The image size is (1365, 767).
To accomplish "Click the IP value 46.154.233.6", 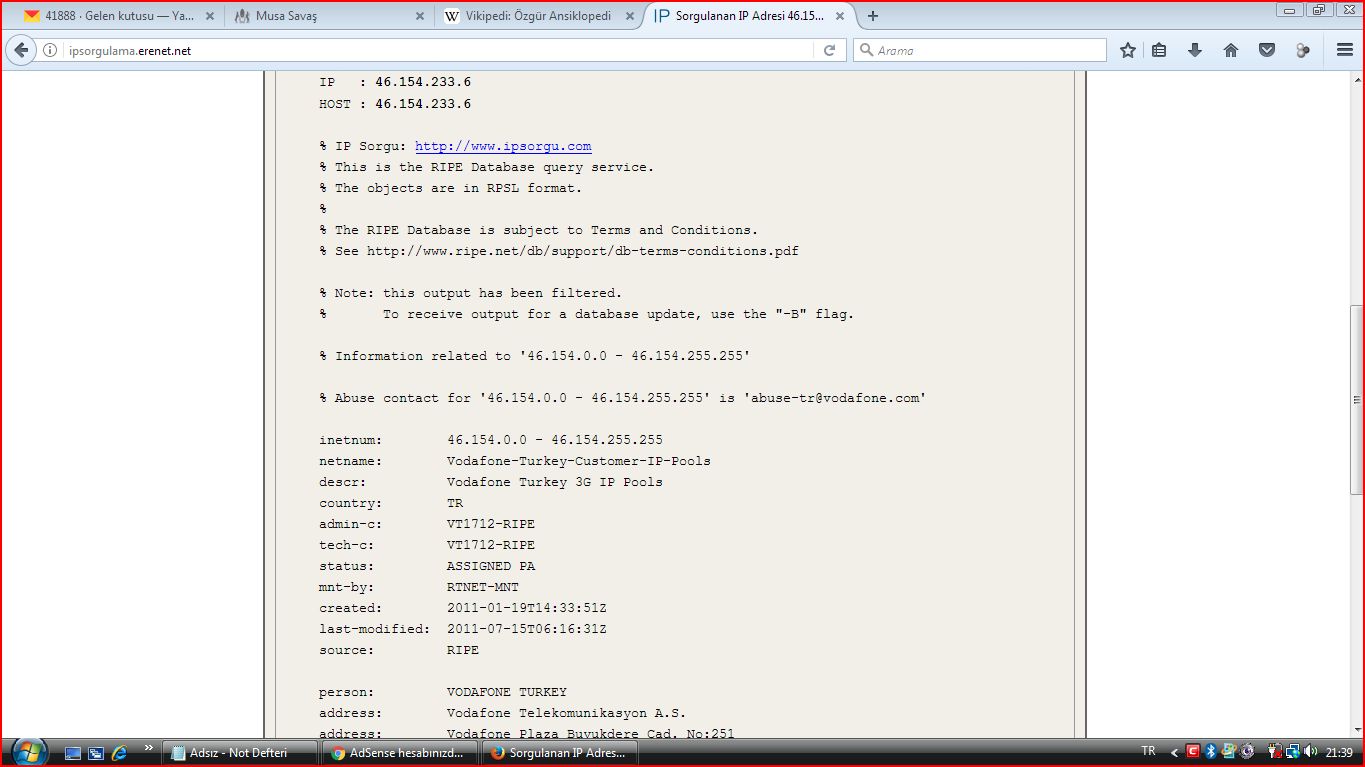I will [x=423, y=83].
